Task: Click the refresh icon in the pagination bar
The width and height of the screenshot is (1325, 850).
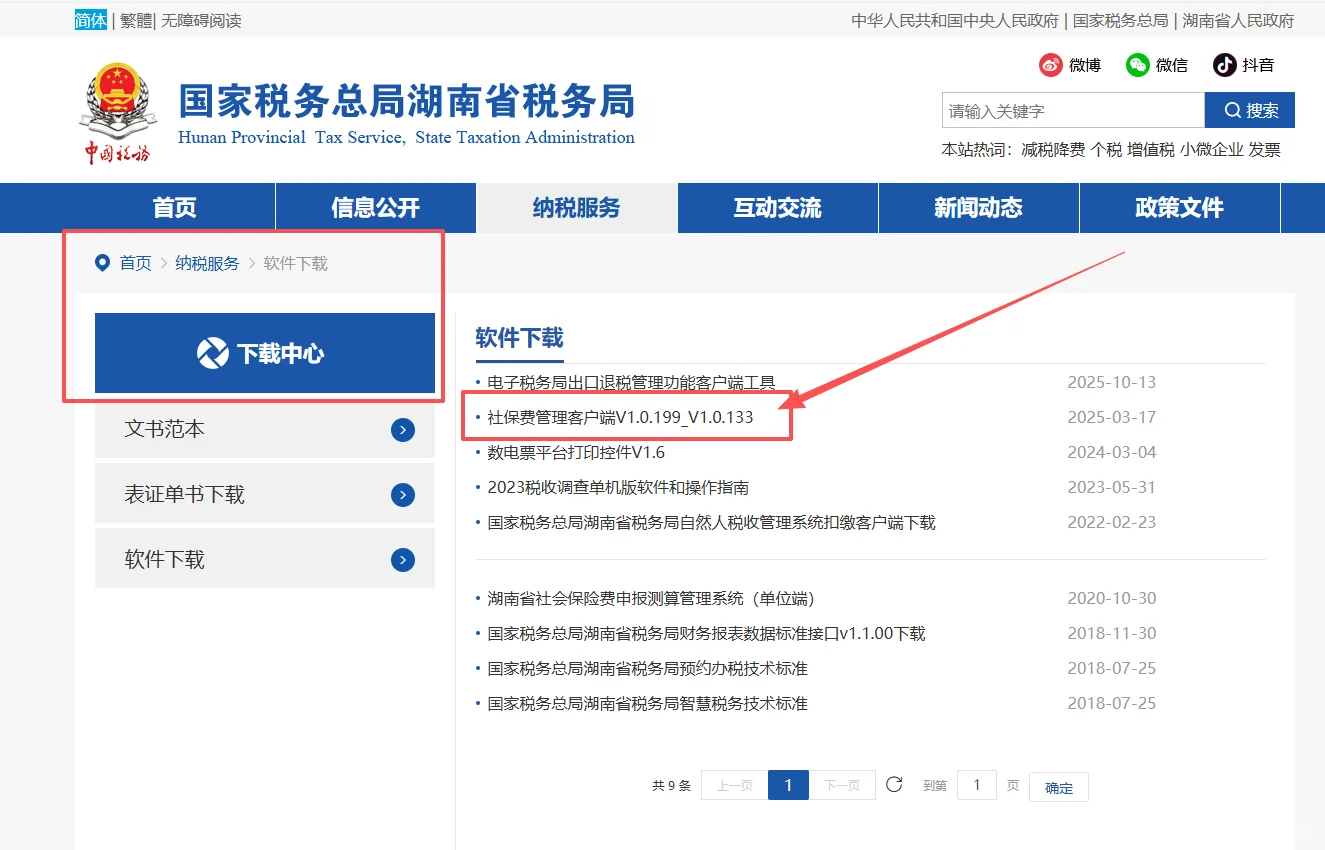Action: pyautogui.click(x=893, y=784)
